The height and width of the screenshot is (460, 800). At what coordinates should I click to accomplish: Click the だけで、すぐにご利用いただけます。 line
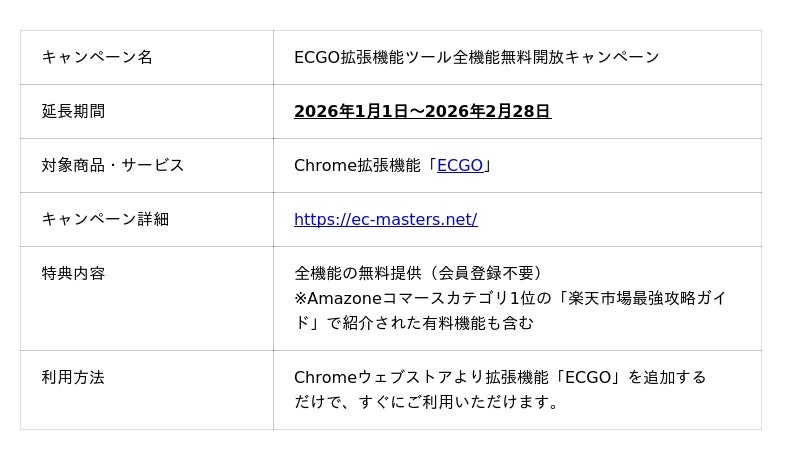tap(426, 403)
